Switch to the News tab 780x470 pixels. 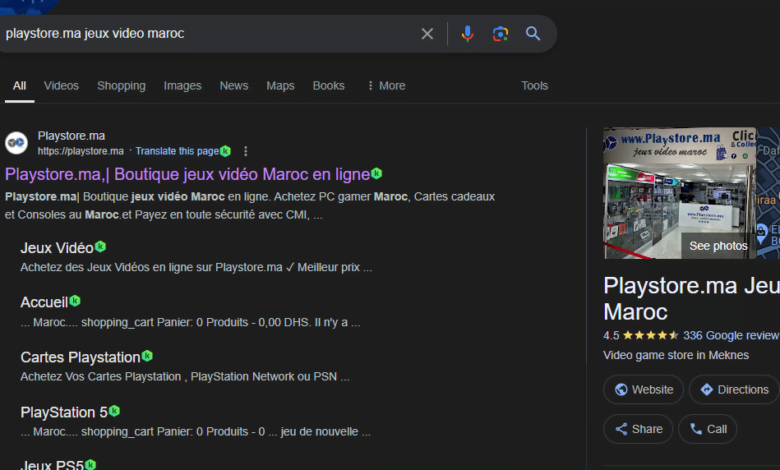pyautogui.click(x=234, y=86)
